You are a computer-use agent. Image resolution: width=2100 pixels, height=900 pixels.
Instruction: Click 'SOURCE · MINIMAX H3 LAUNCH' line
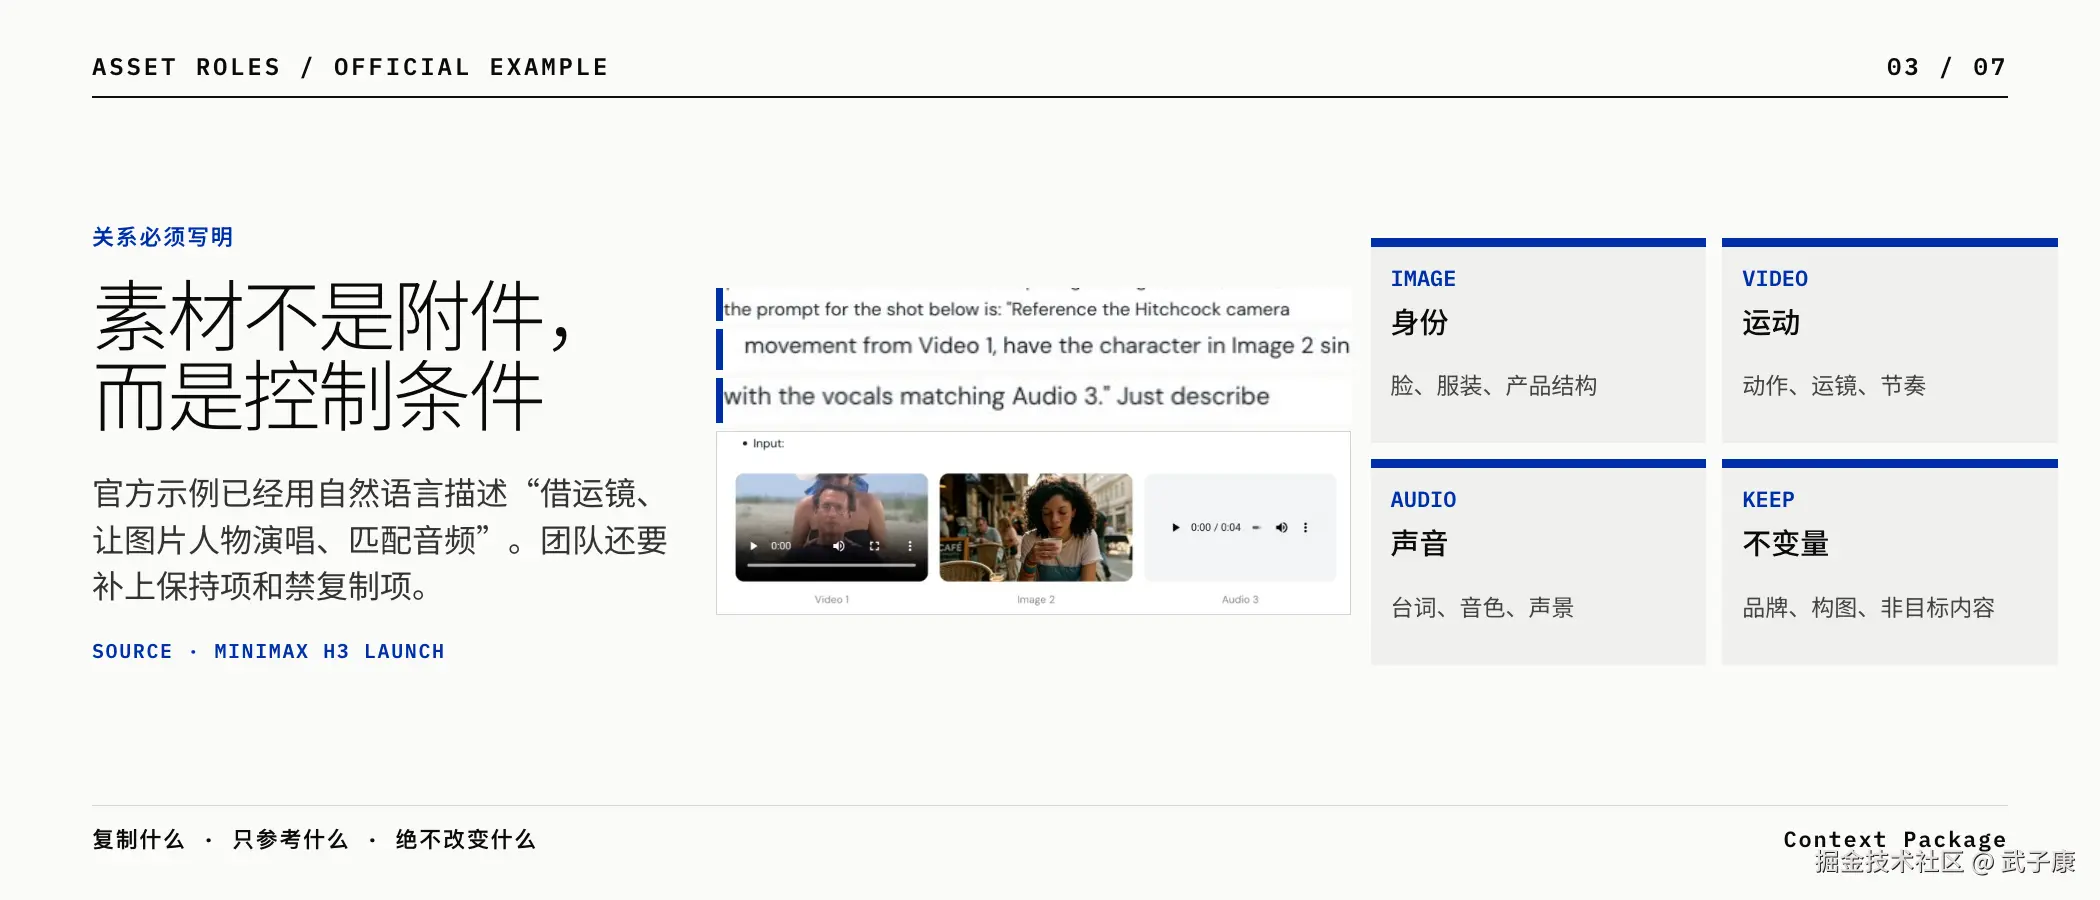pyautogui.click(x=268, y=652)
